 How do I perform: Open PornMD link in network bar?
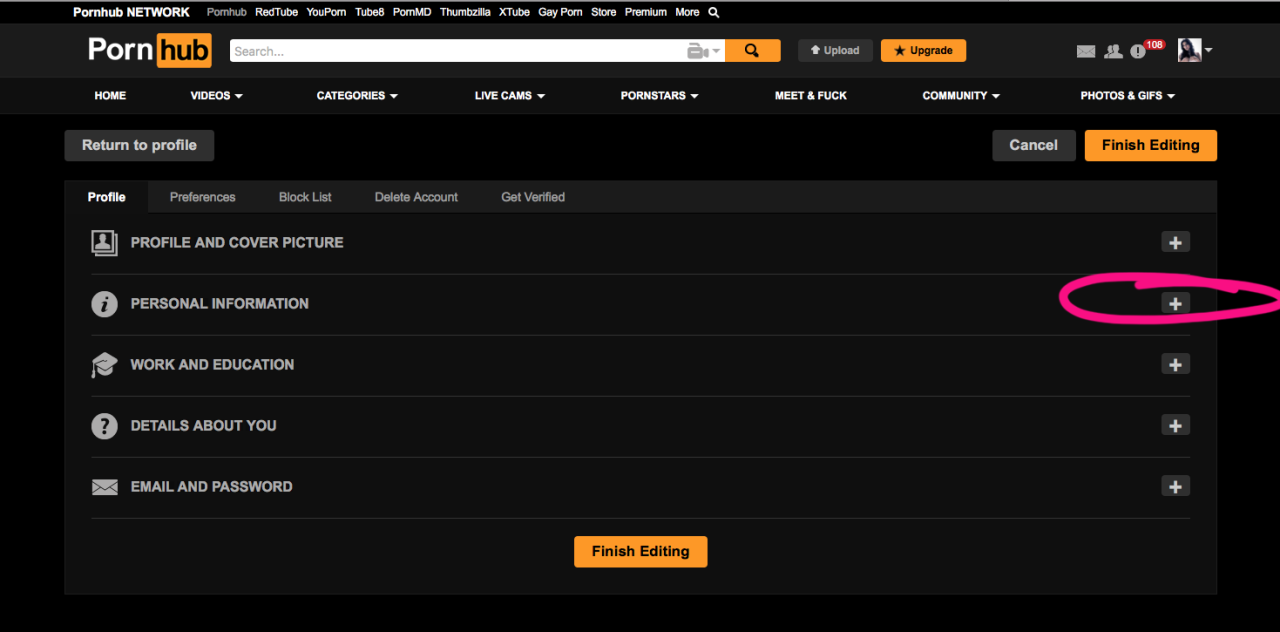[412, 12]
